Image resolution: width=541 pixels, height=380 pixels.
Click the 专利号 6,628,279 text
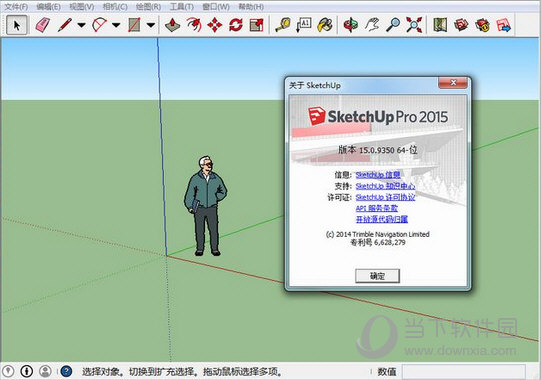click(378, 242)
